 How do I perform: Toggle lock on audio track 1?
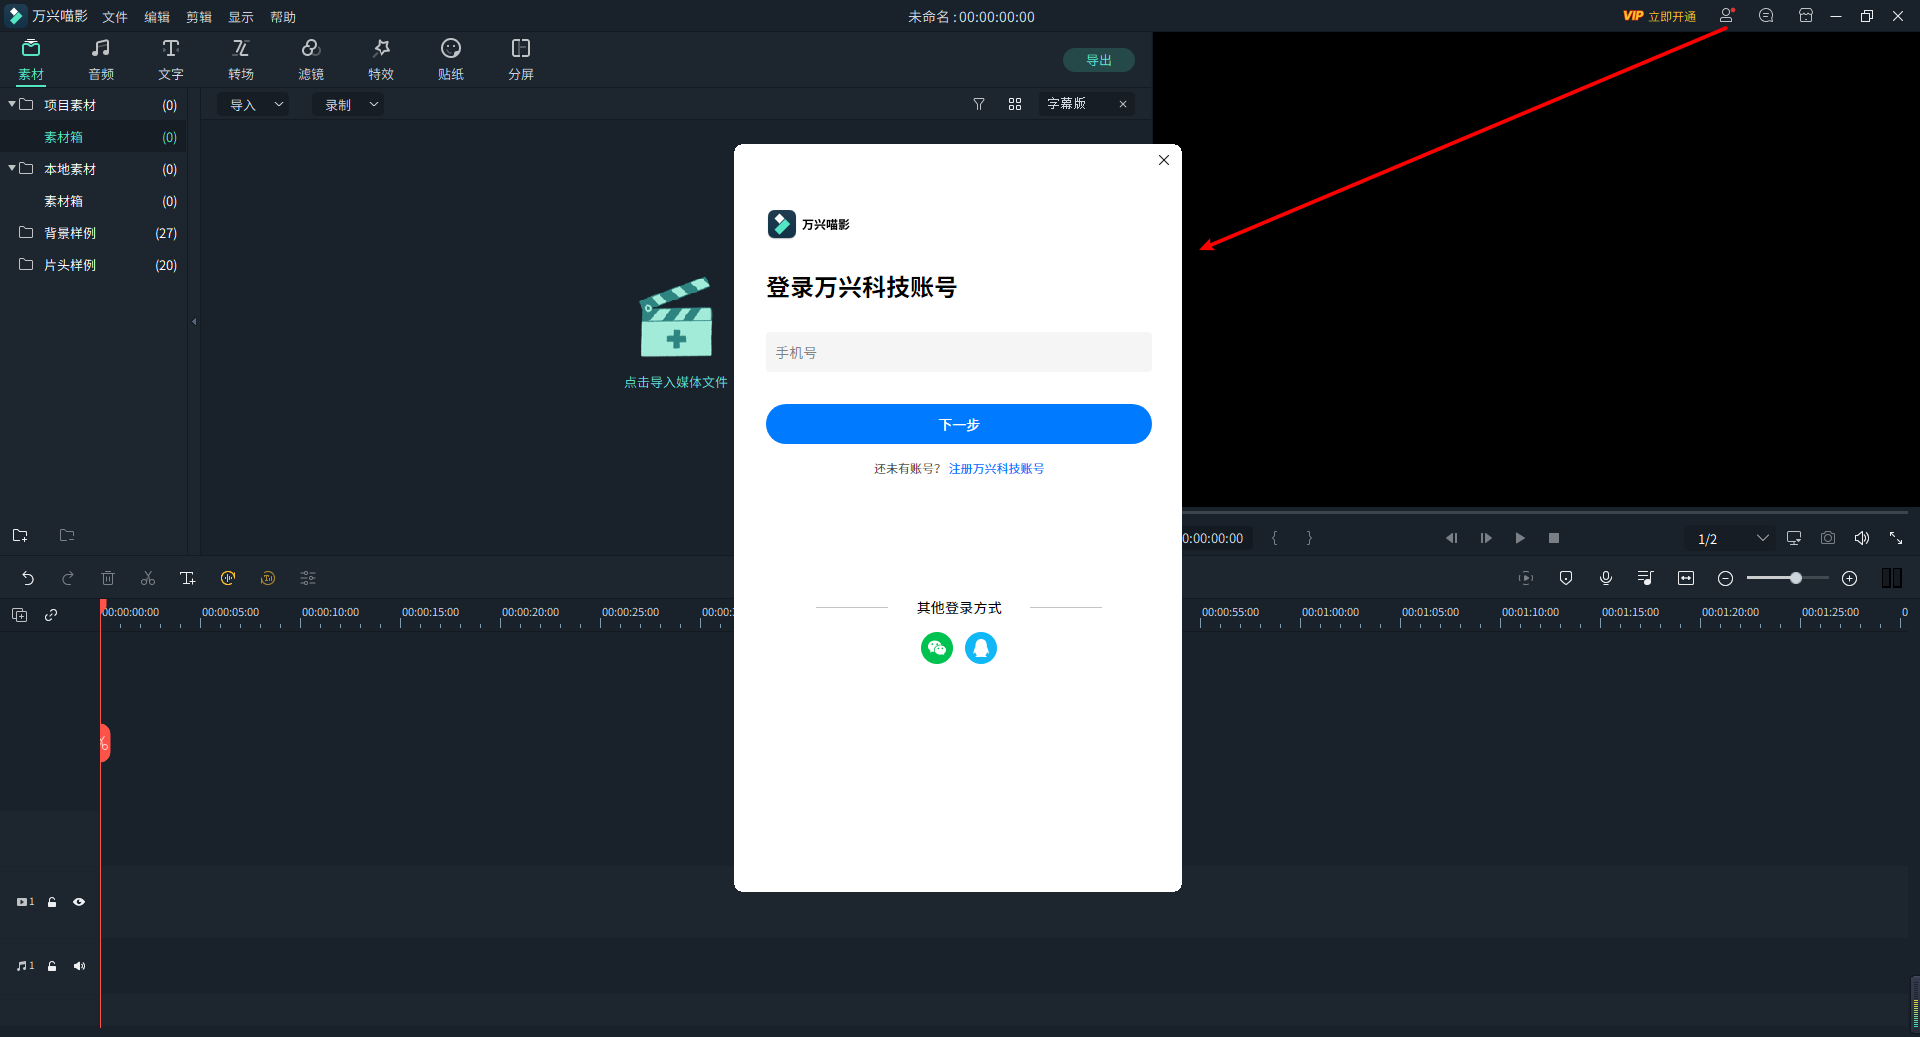pyautogui.click(x=52, y=966)
